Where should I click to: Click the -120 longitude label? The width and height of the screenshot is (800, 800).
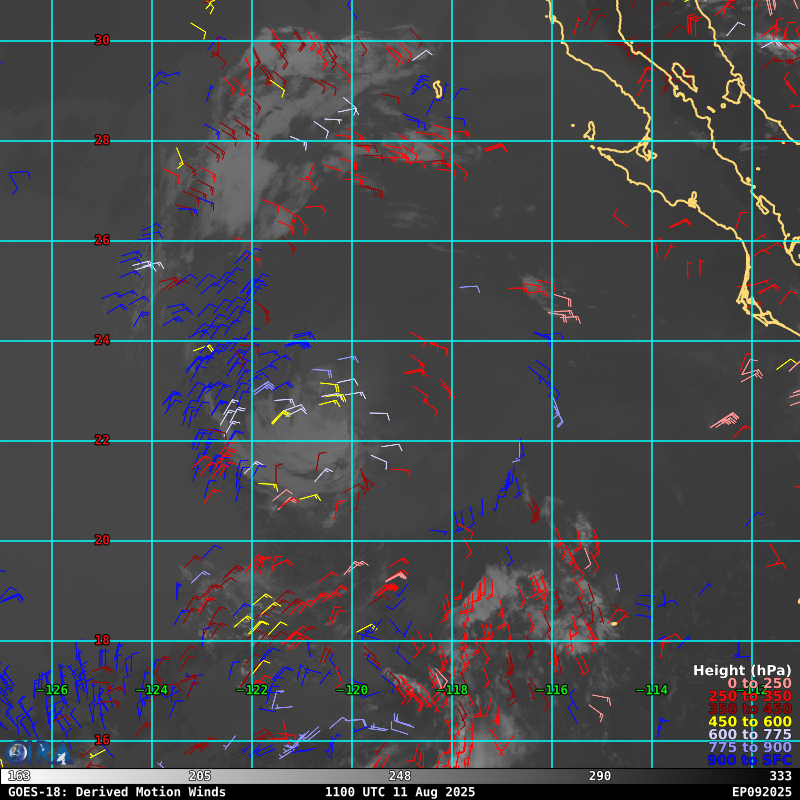(351, 690)
